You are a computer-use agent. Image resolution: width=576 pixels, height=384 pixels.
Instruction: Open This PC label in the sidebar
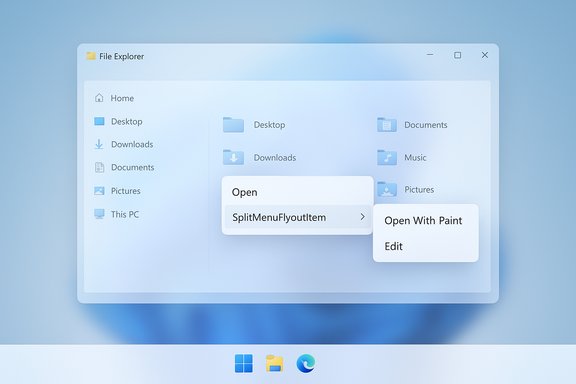click(x=125, y=214)
